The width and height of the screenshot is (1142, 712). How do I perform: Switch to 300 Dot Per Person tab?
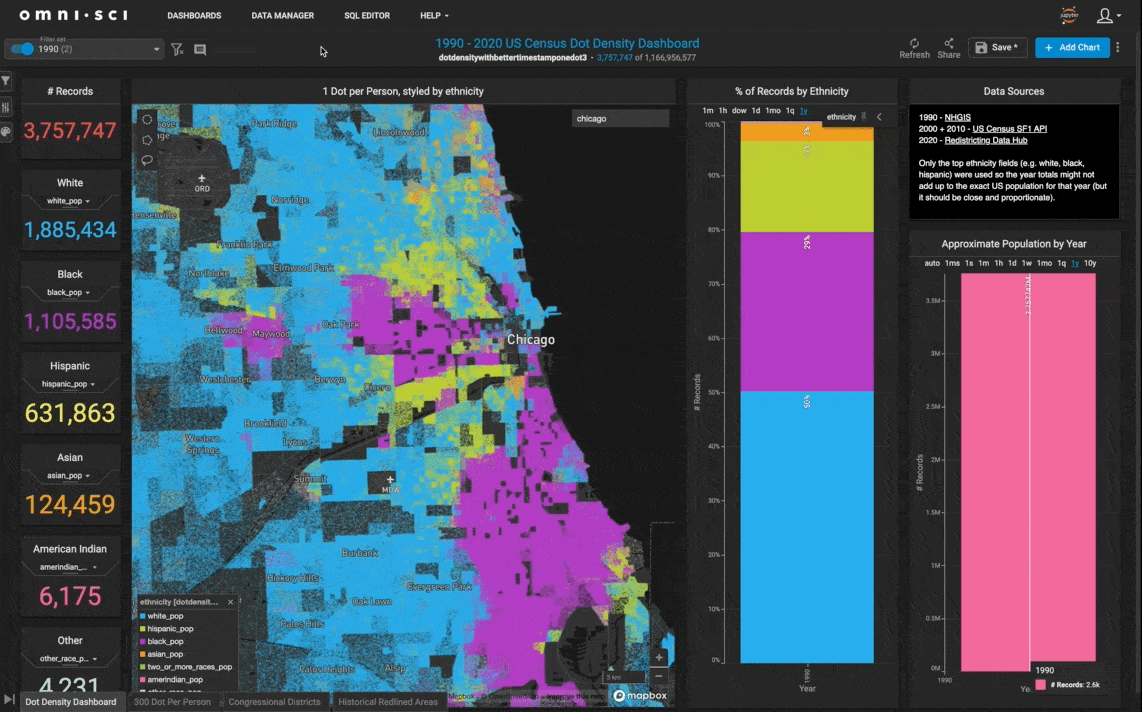coord(173,702)
